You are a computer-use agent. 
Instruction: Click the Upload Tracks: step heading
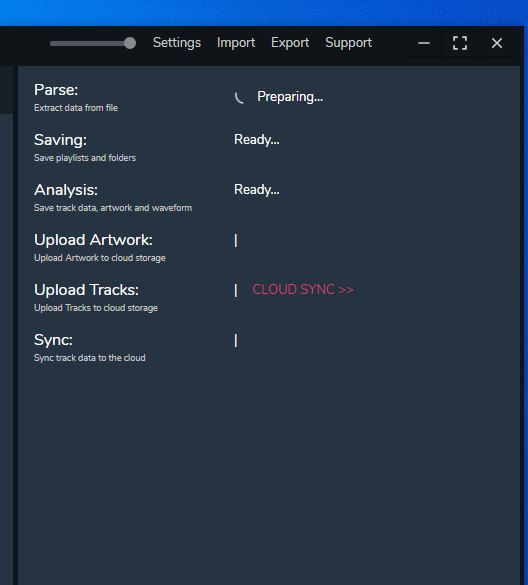[87, 290]
